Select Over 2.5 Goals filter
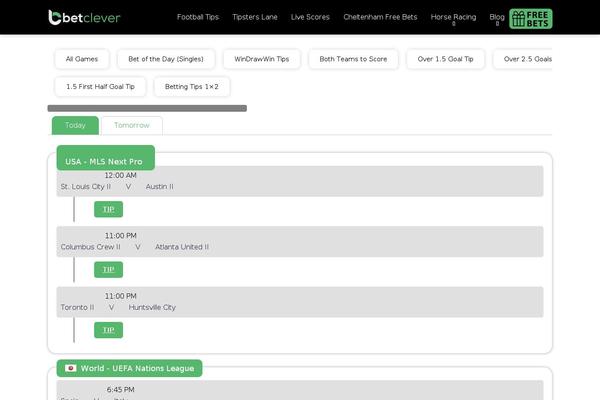 pyautogui.click(x=523, y=59)
